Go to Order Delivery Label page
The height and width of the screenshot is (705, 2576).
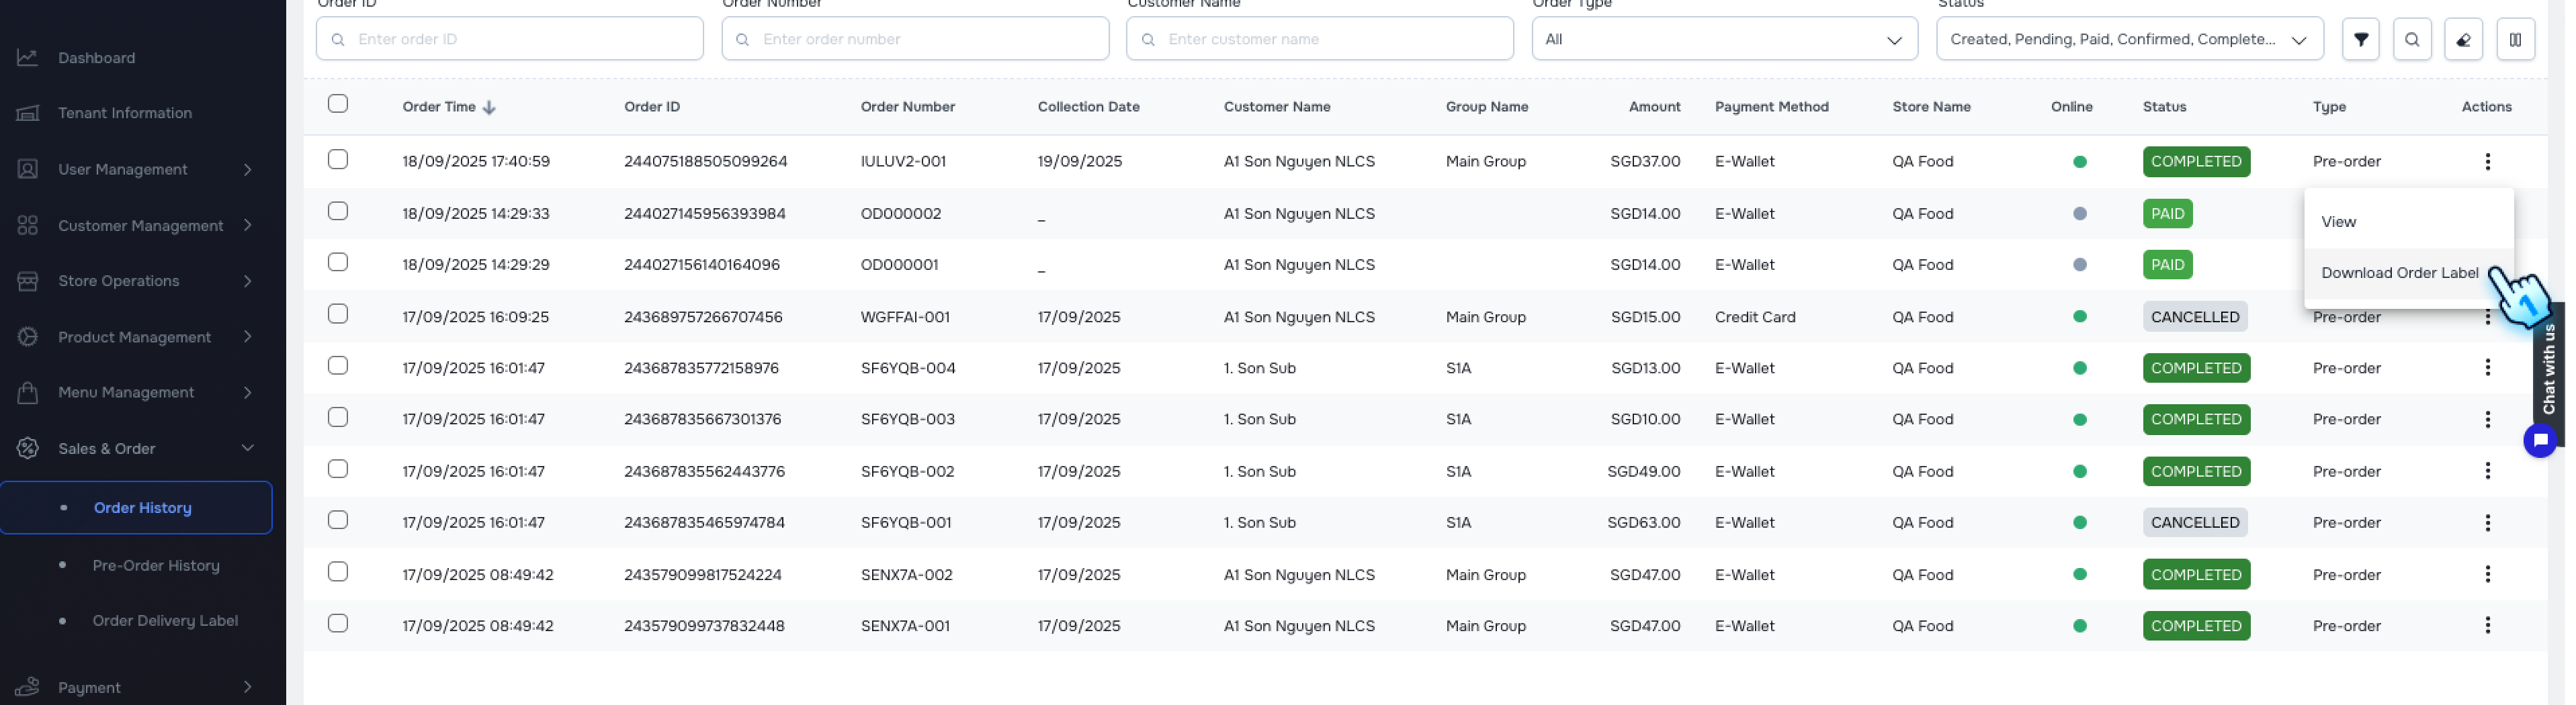tap(166, 620)
